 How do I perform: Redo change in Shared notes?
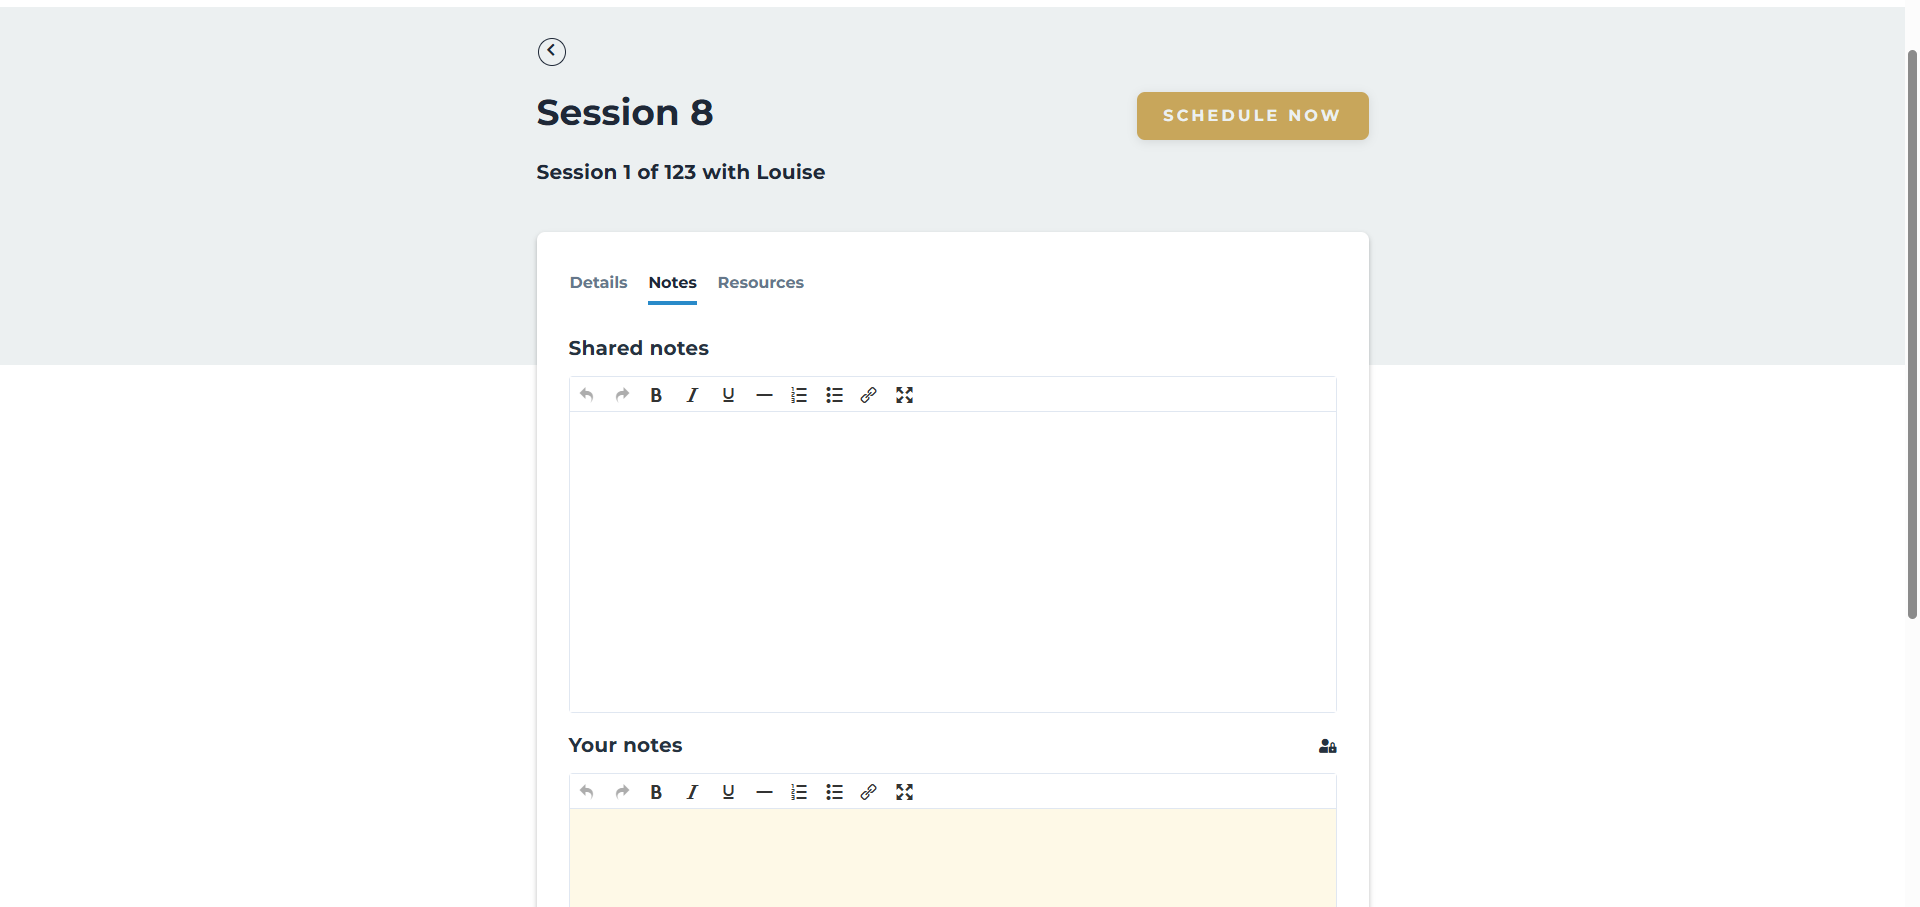tap(622, 395)
